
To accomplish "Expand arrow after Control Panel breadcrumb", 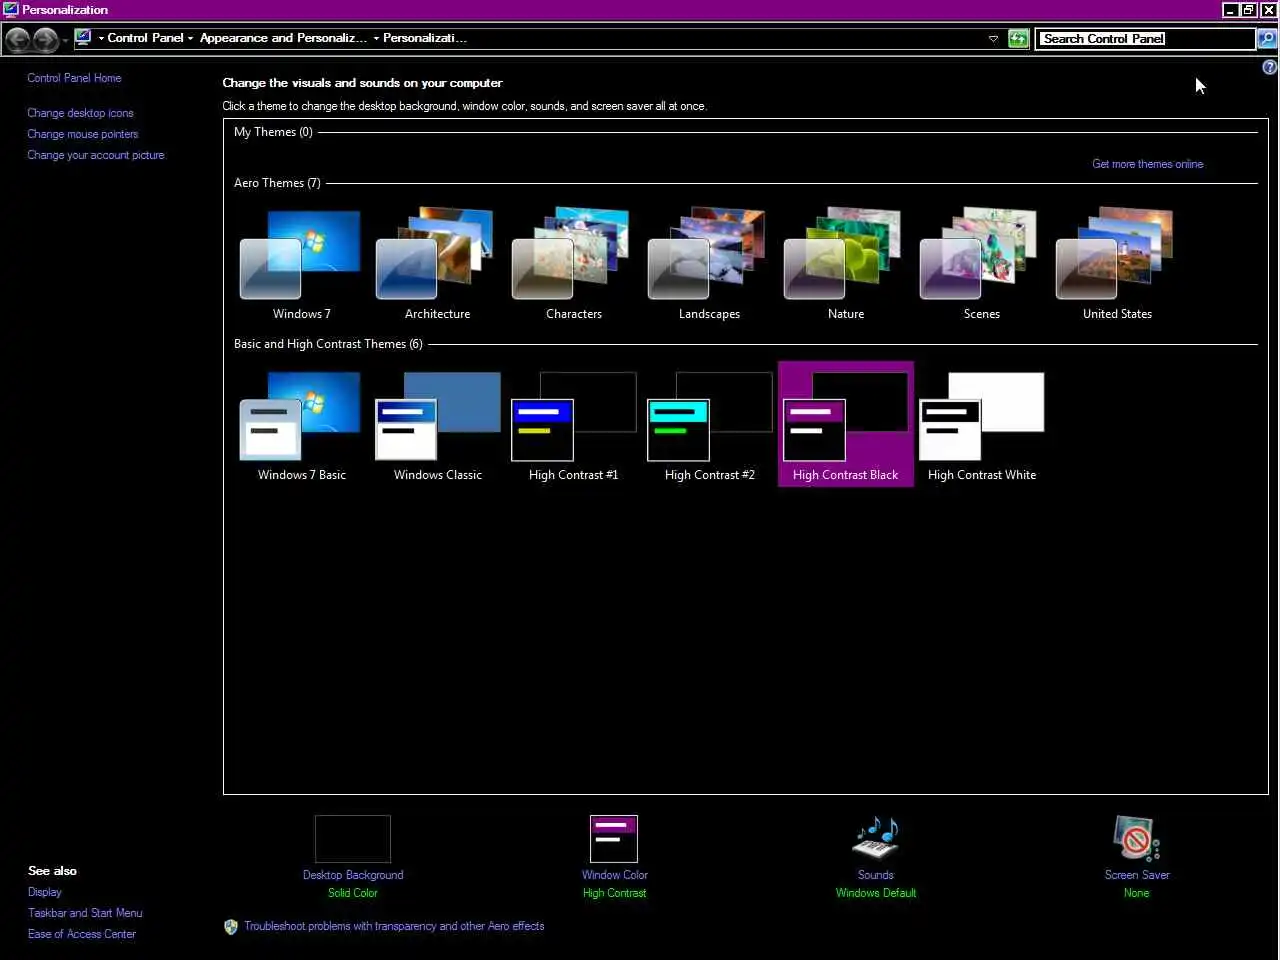I will (190, 39).
